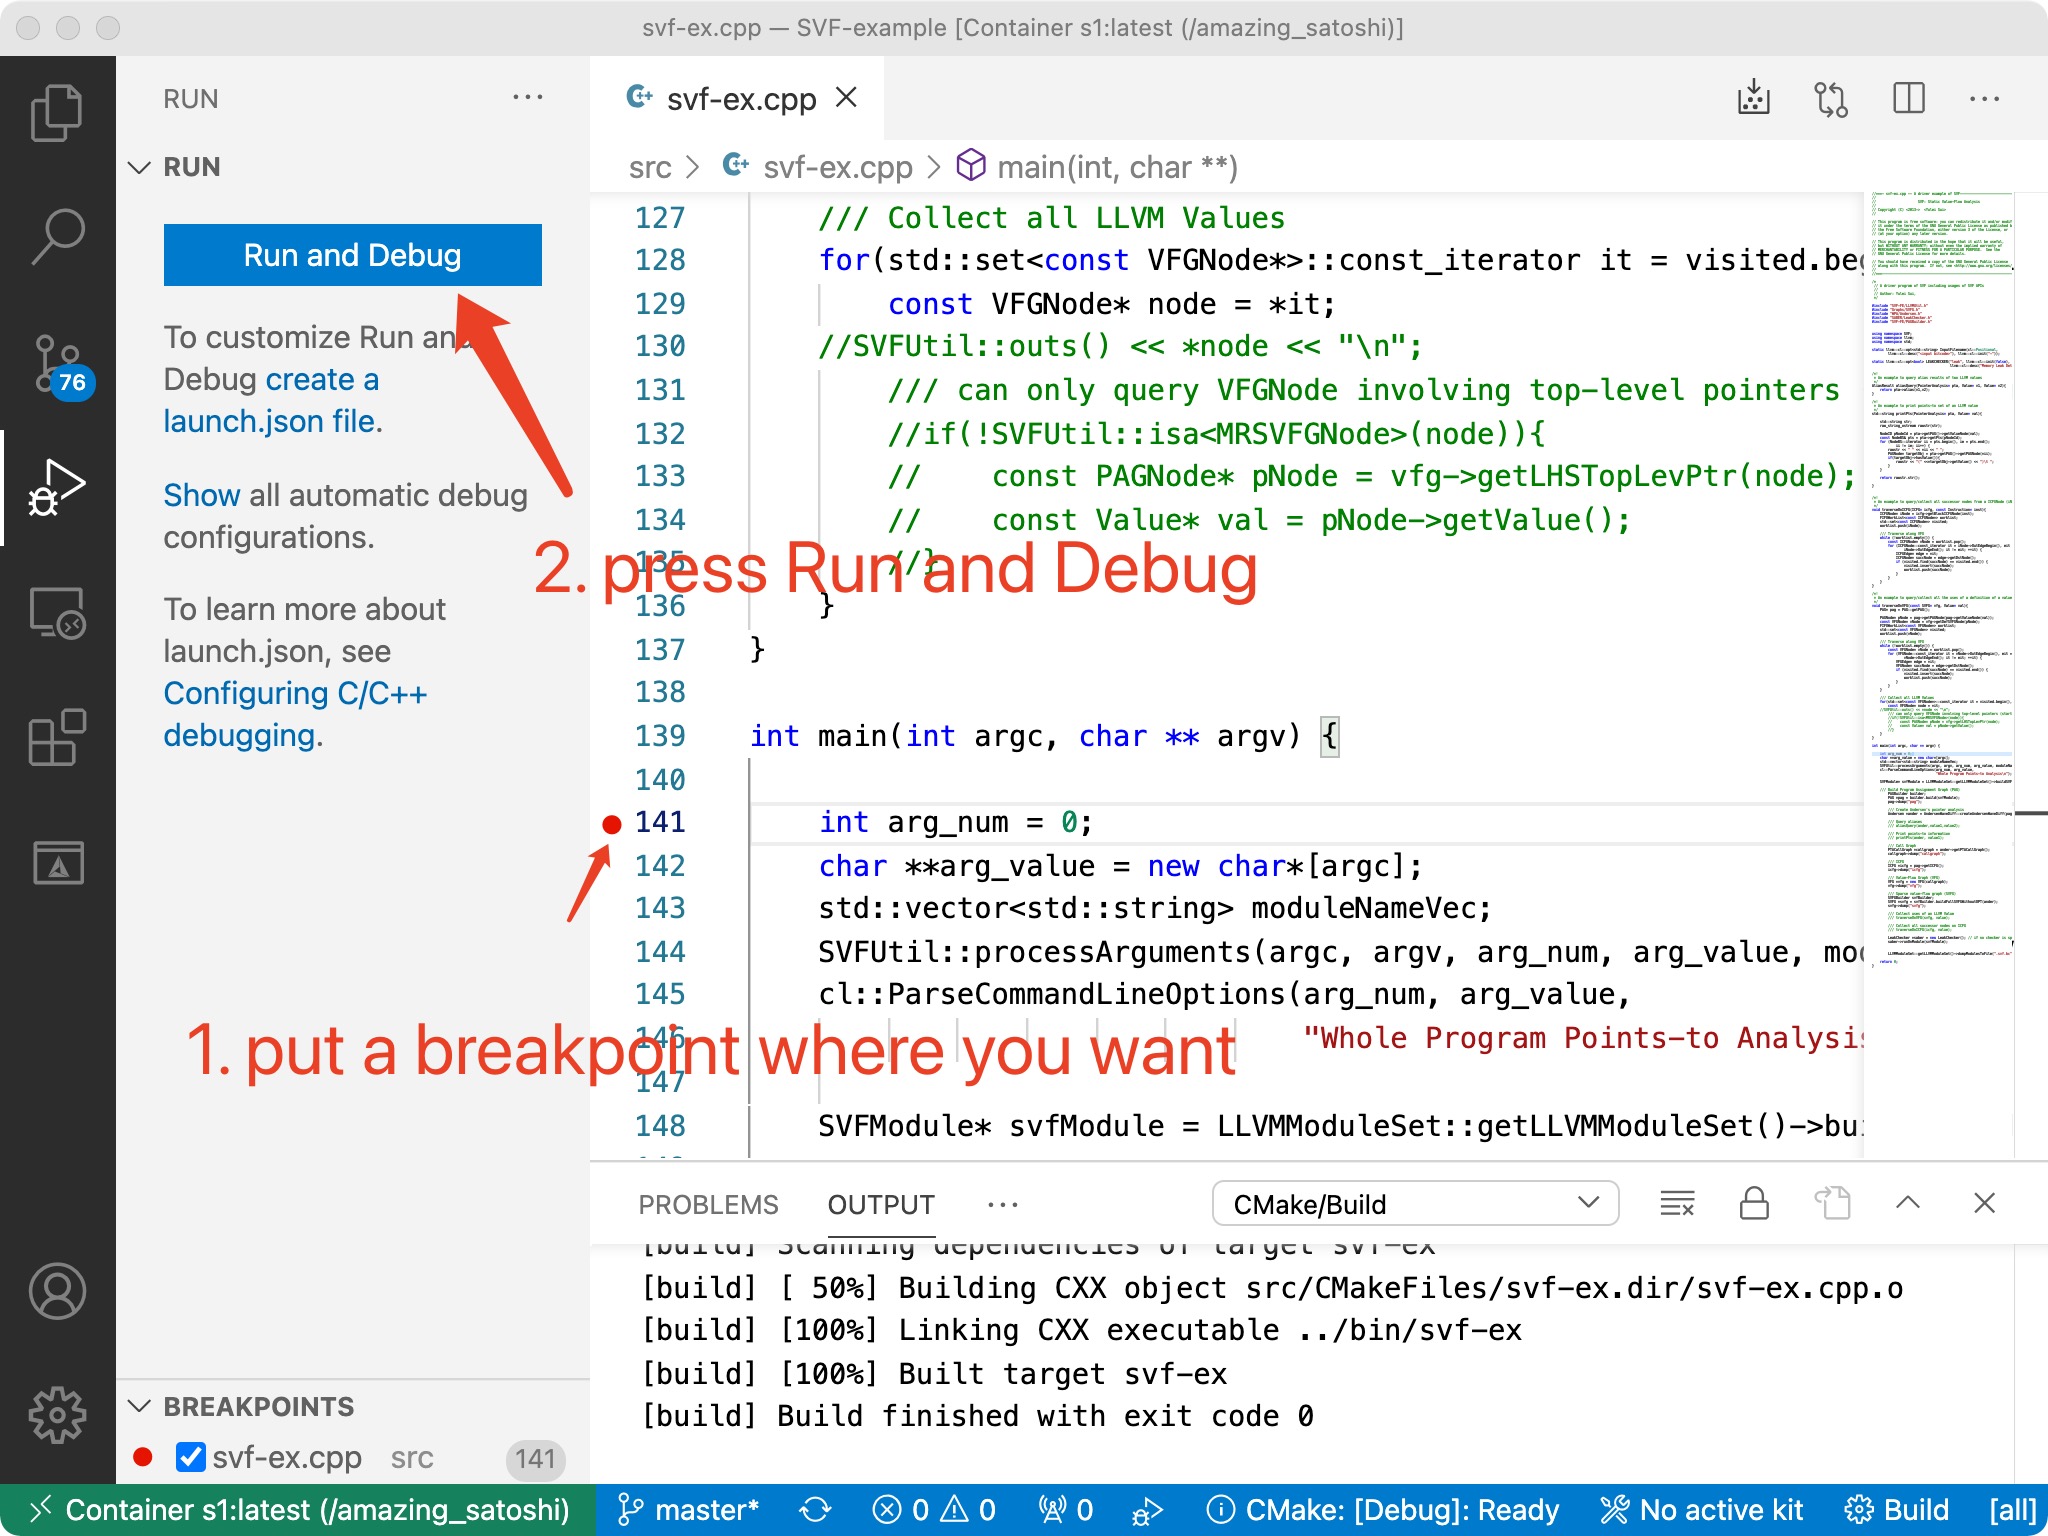Click the blue Run and Debug button
This screenshot has height=1536, width=2048.
tap(352, 255)
